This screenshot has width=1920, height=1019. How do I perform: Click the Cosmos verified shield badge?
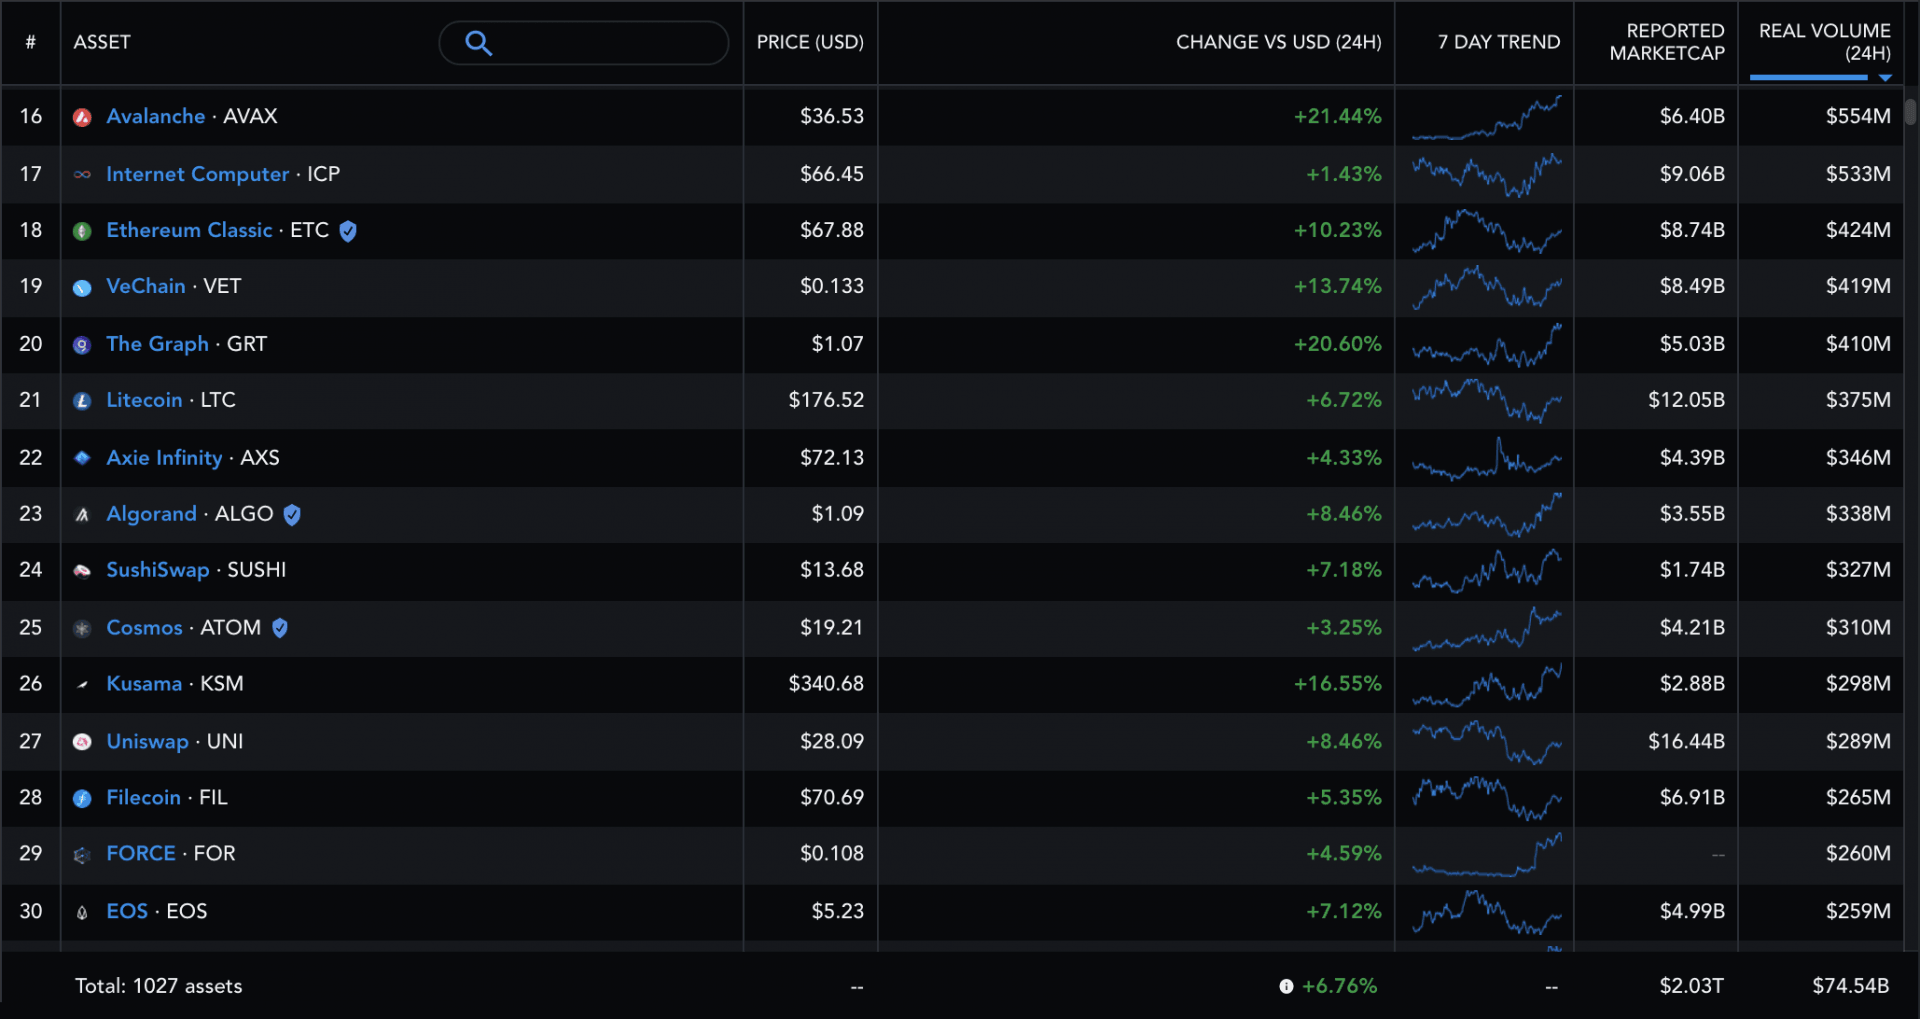[280, 628]
